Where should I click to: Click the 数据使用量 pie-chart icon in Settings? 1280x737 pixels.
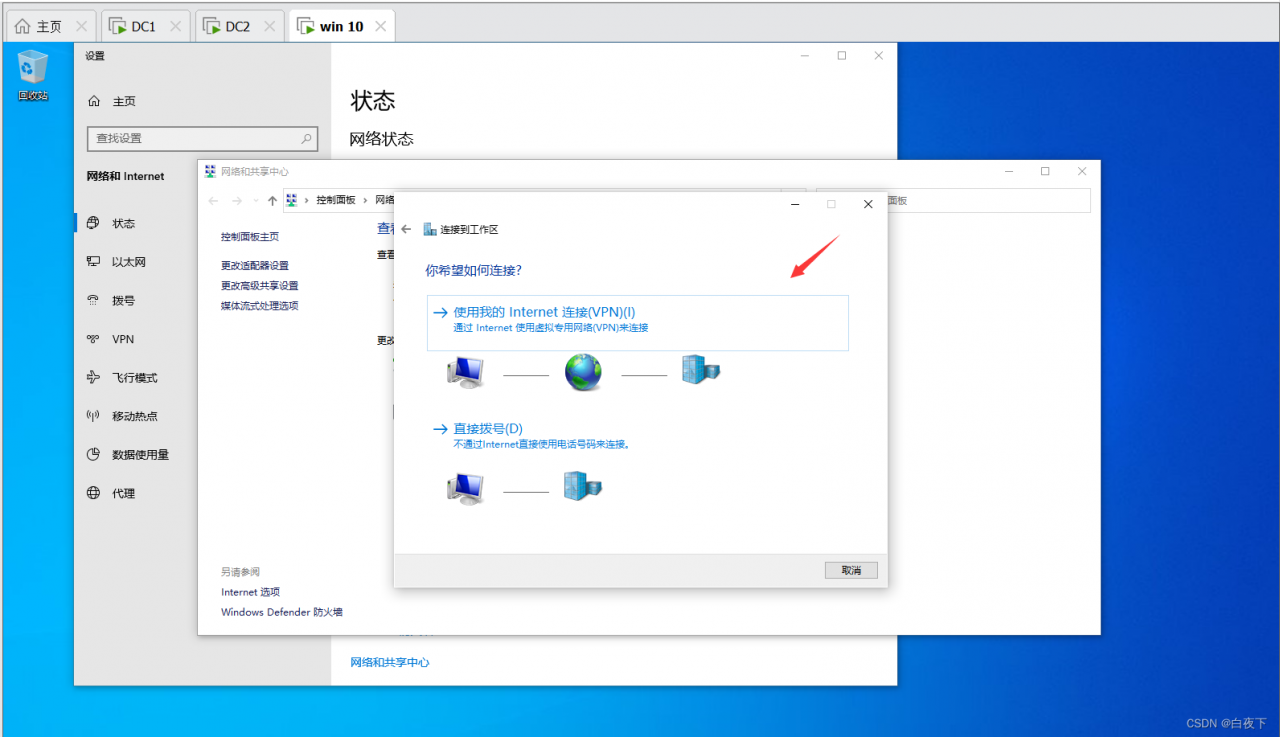(94, 454)
